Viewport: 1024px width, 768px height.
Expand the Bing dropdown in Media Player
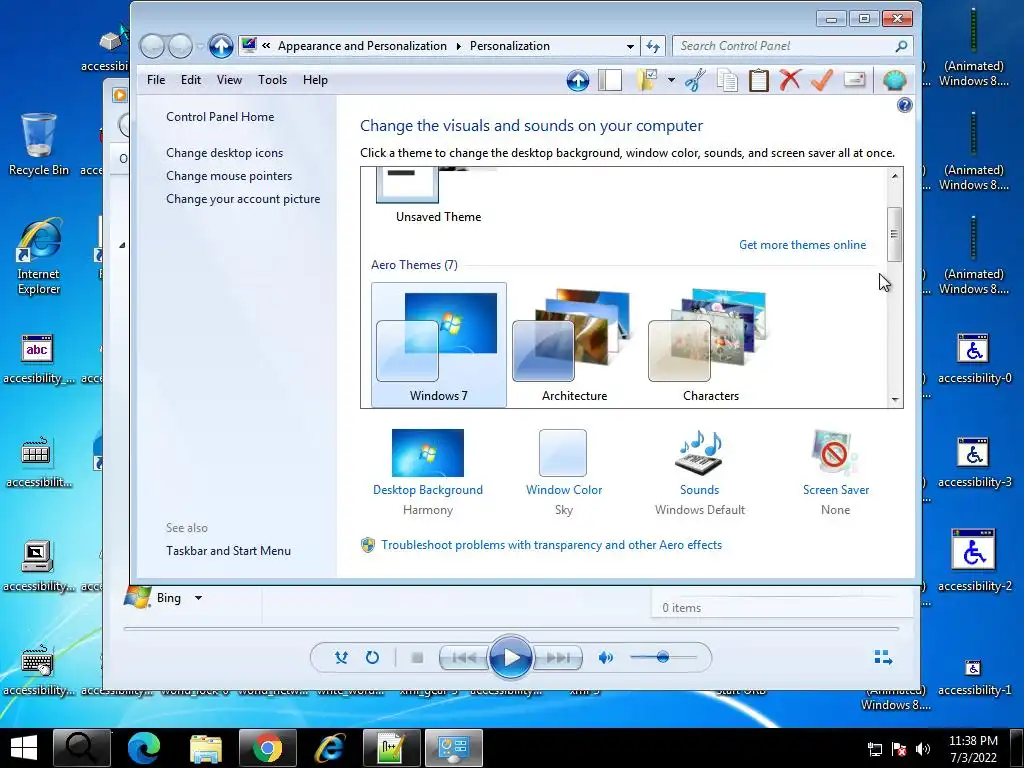click(x=199, y=598)
